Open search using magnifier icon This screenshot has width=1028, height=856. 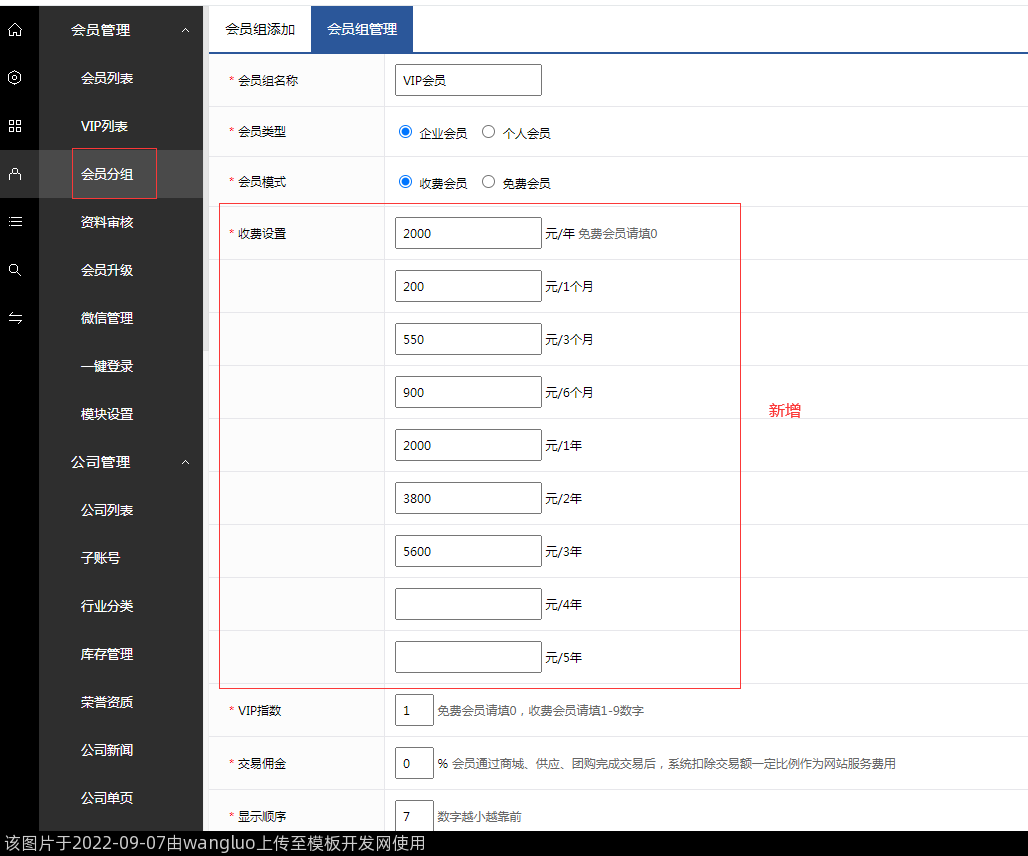point(15,270)
